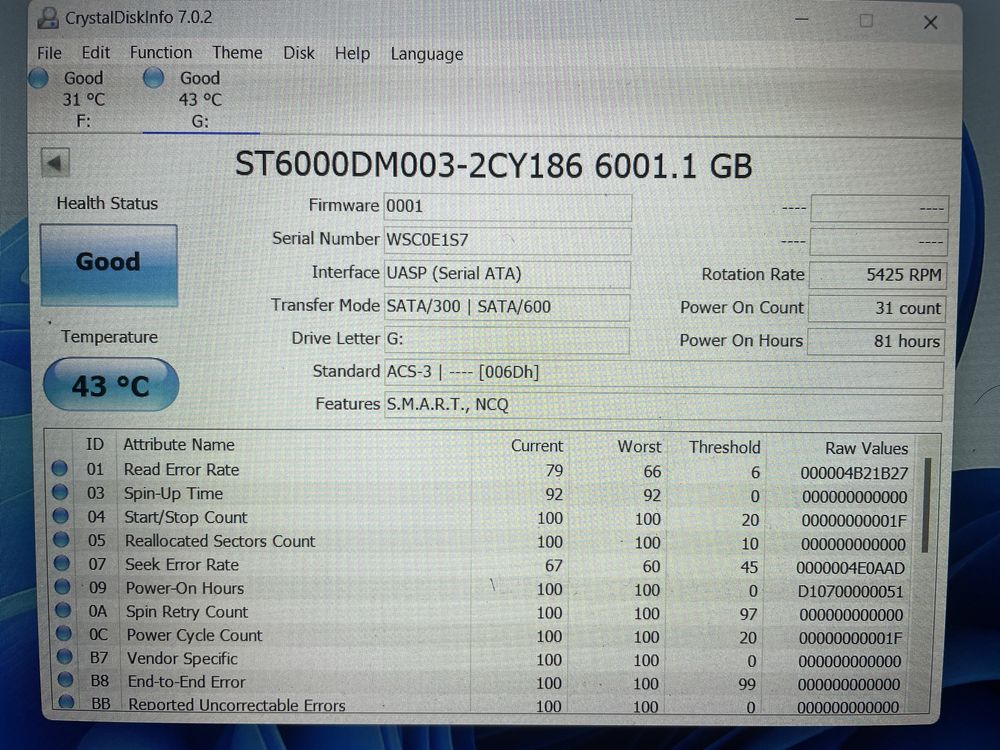The height and width of the screenshot is (750, 1000).
Task: Select the Spin Retry Count attribute name
Action: click(187, 612)
